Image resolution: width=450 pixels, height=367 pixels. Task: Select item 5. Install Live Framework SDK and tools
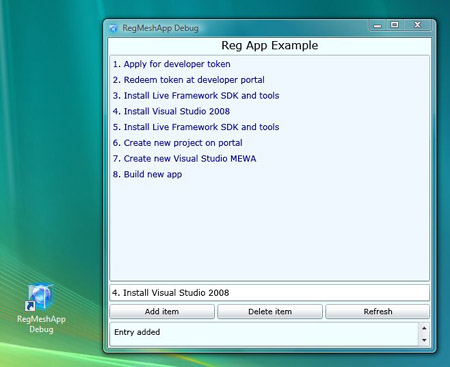[x=196, y=127]
